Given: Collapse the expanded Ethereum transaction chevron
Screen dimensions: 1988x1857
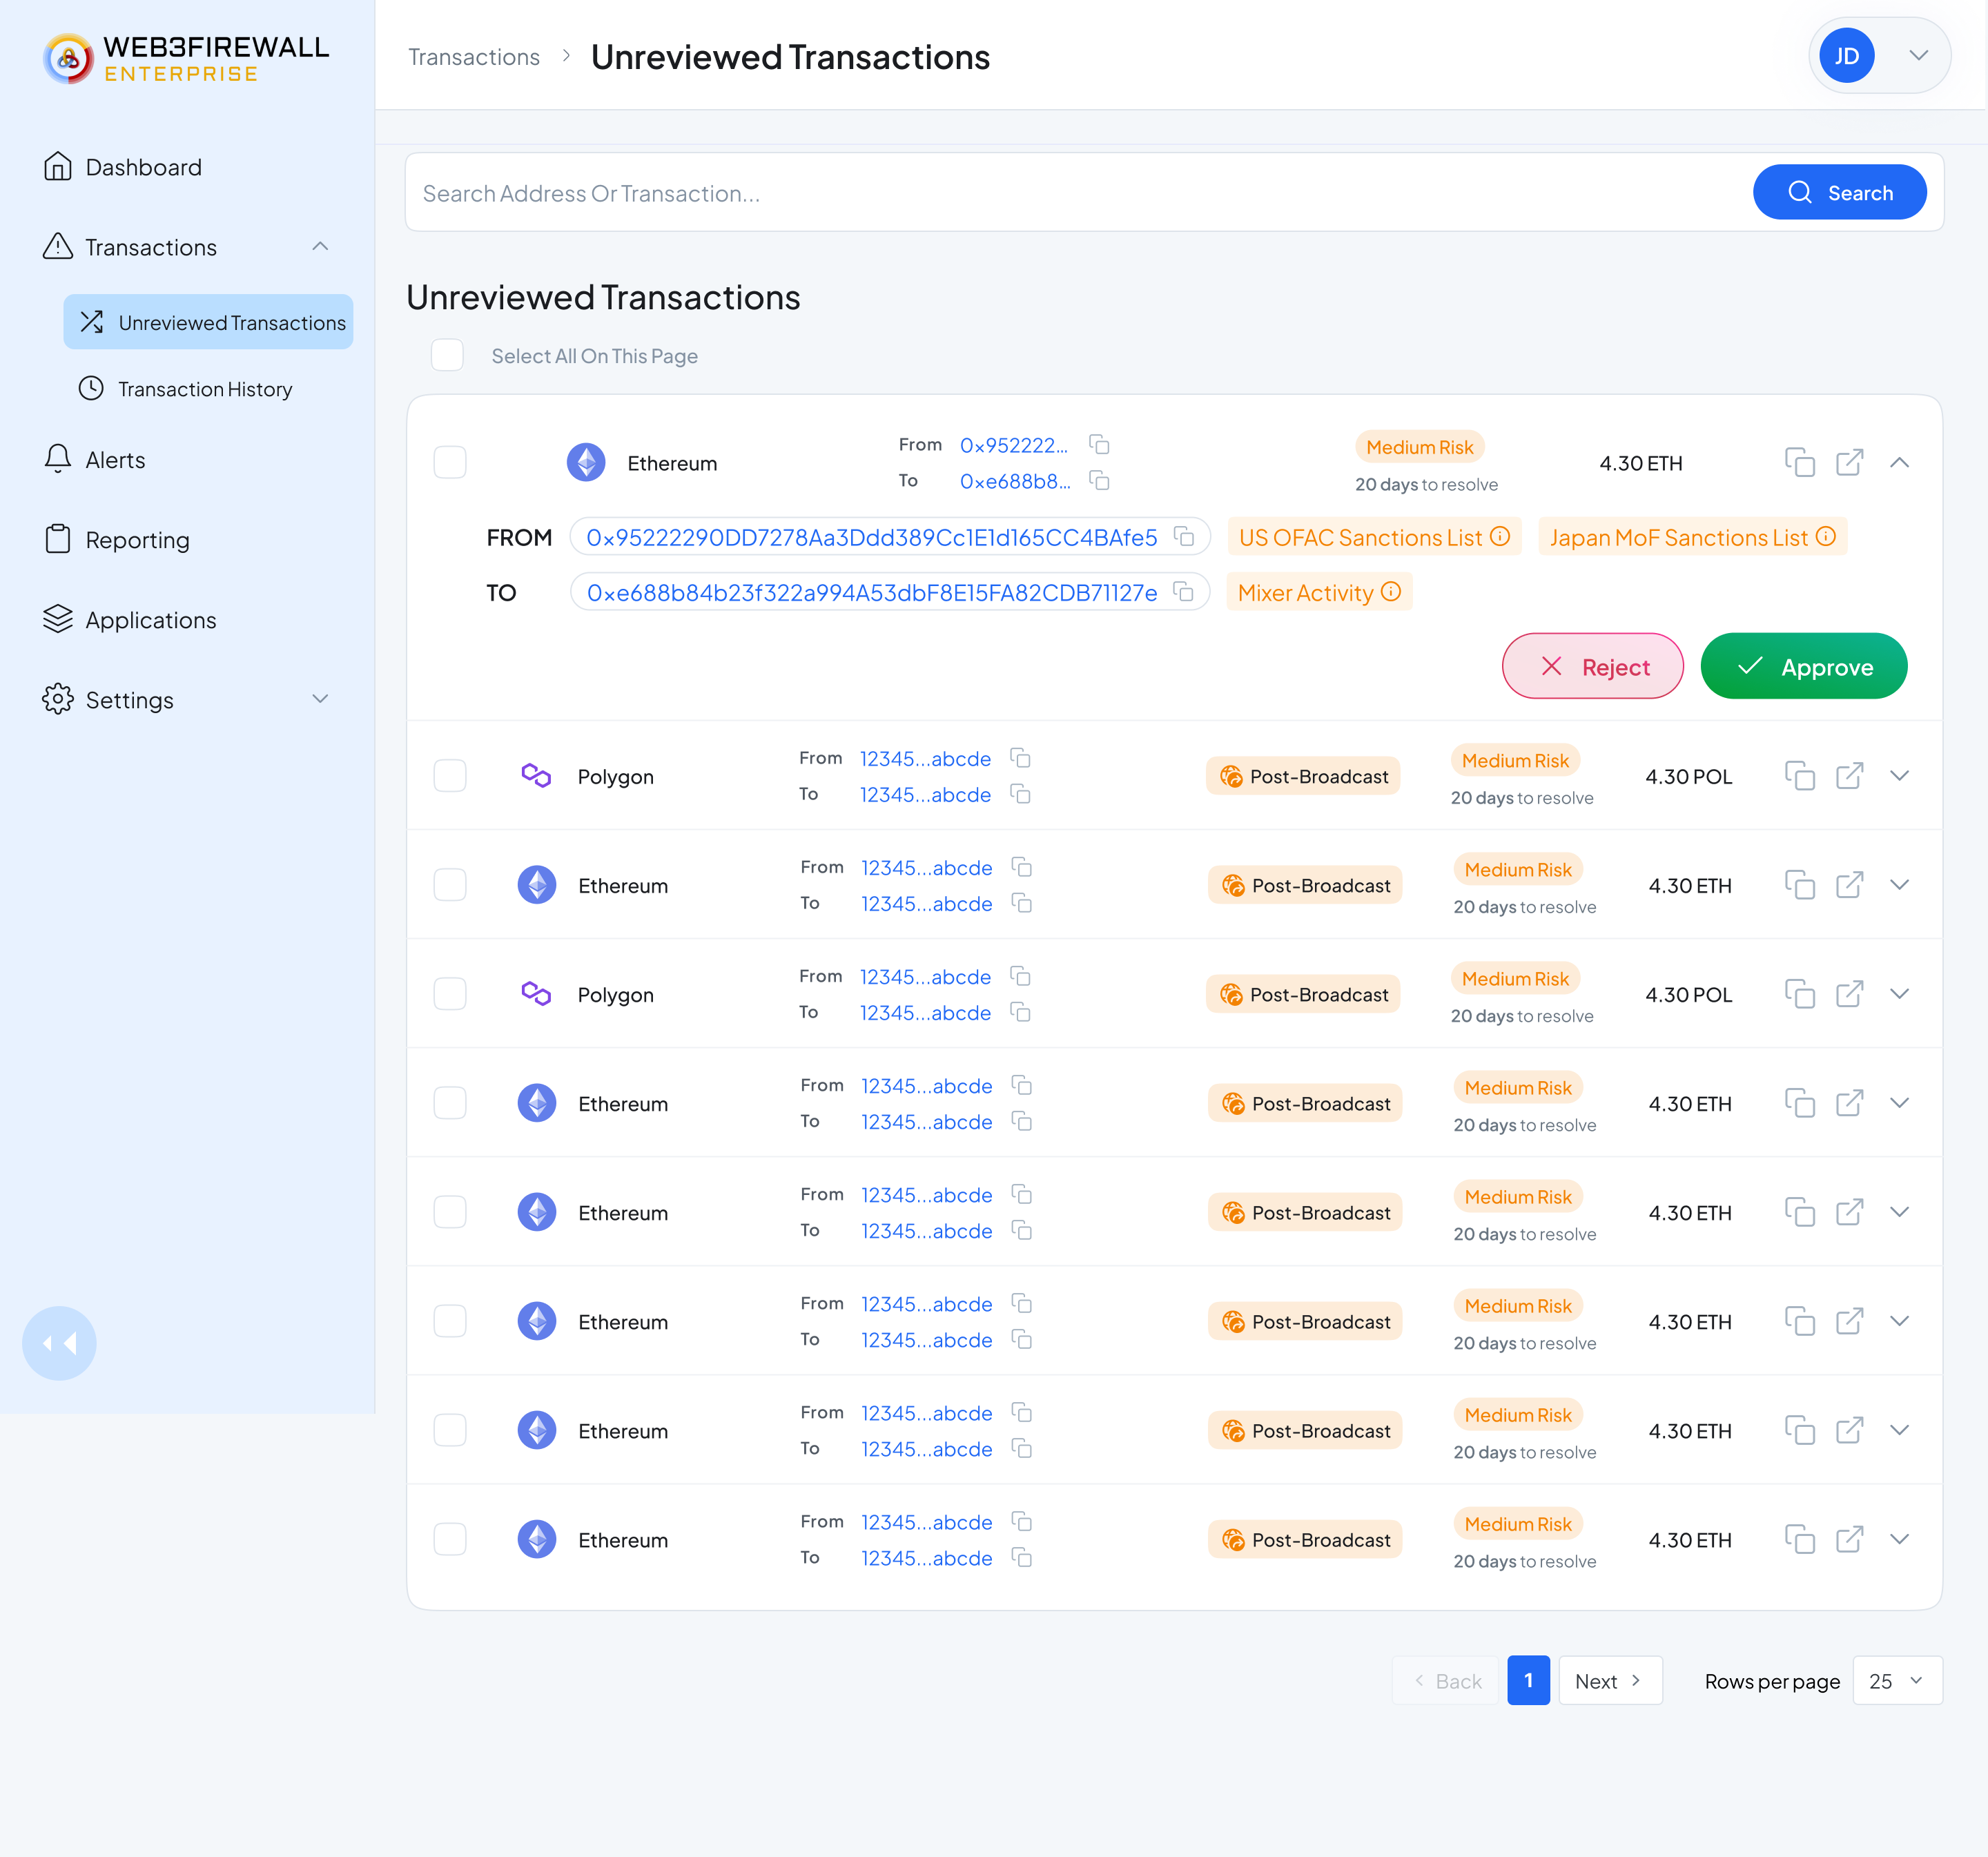Looking at the screenshot, I should pyautogui.click(x=1899, y=462).
